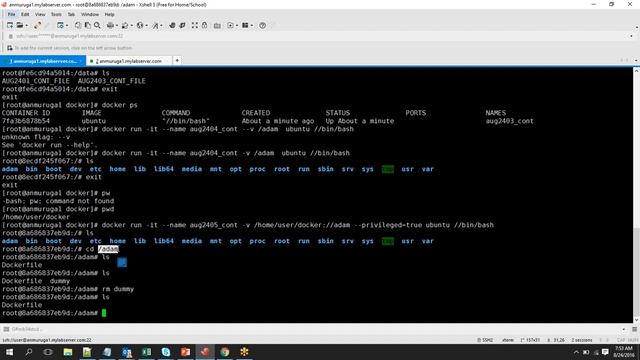Open File Explorer from the taskbar
Viewport: 640px width, 360px height.
coord(68,352)
